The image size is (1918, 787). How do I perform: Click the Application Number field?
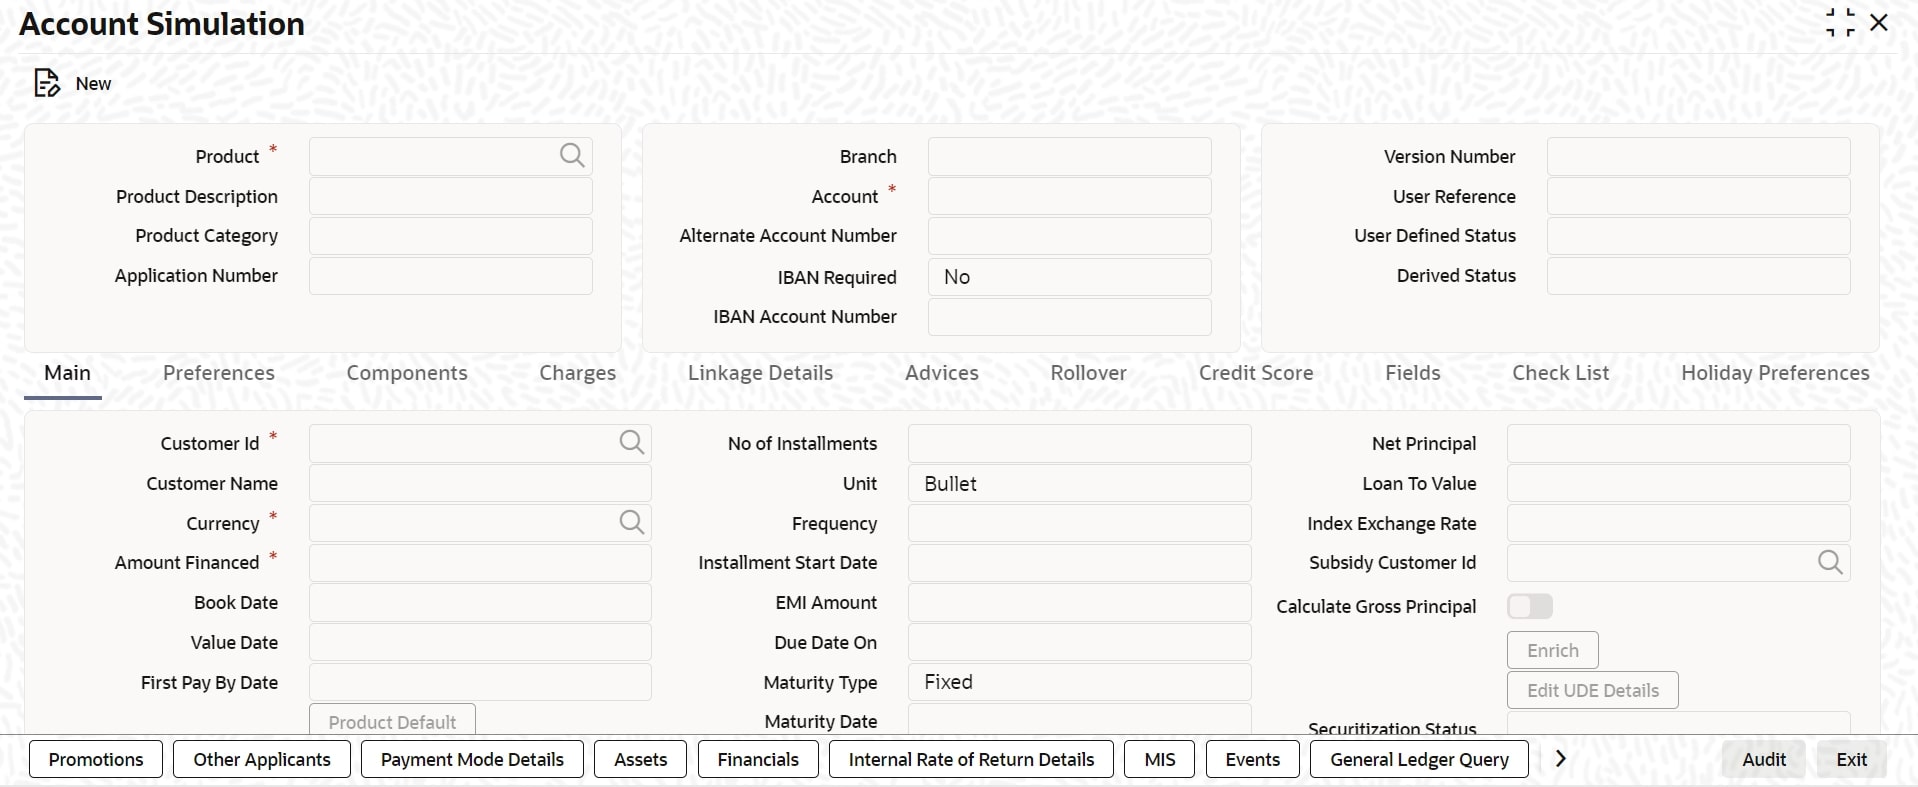451,276
